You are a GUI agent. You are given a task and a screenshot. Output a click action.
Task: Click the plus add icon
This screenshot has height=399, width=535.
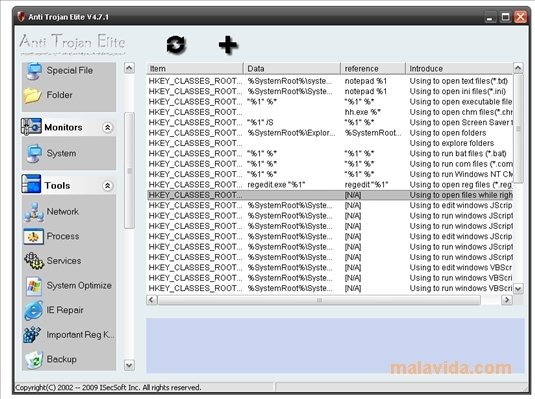[228, 45]
